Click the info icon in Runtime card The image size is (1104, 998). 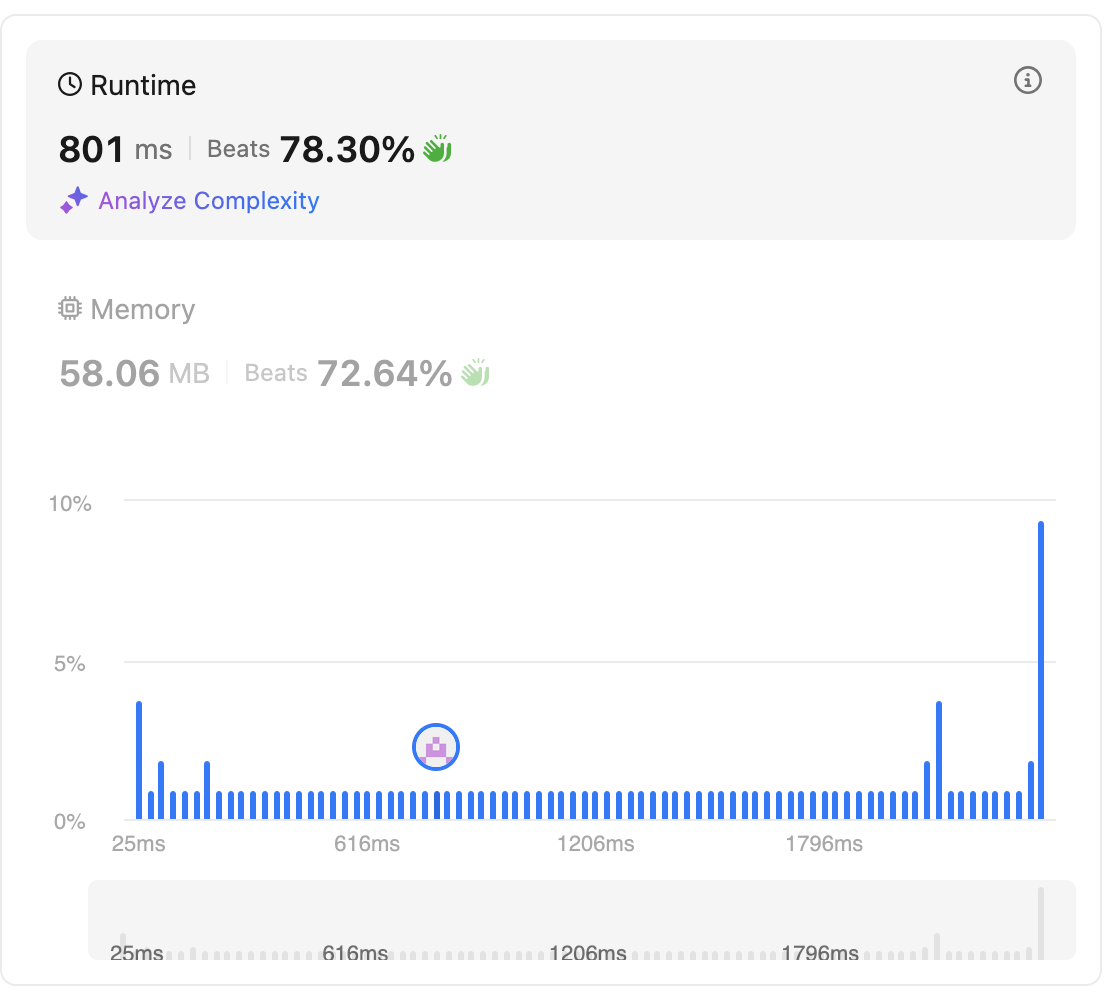tap(1028, 80)
